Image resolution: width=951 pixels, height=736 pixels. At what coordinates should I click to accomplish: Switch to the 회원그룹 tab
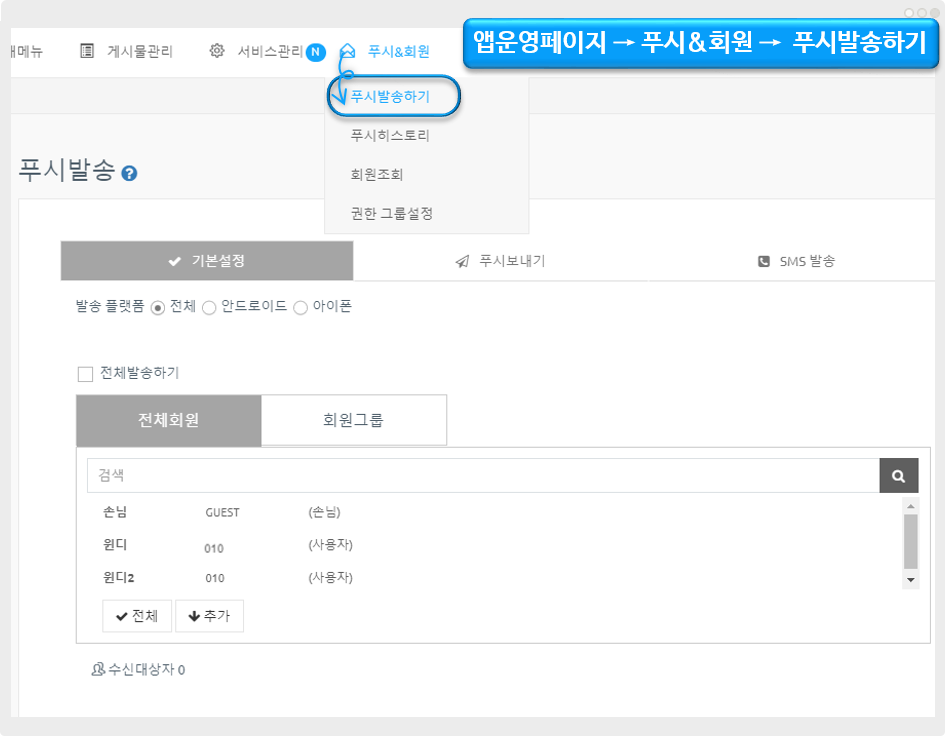pos(353,420)
